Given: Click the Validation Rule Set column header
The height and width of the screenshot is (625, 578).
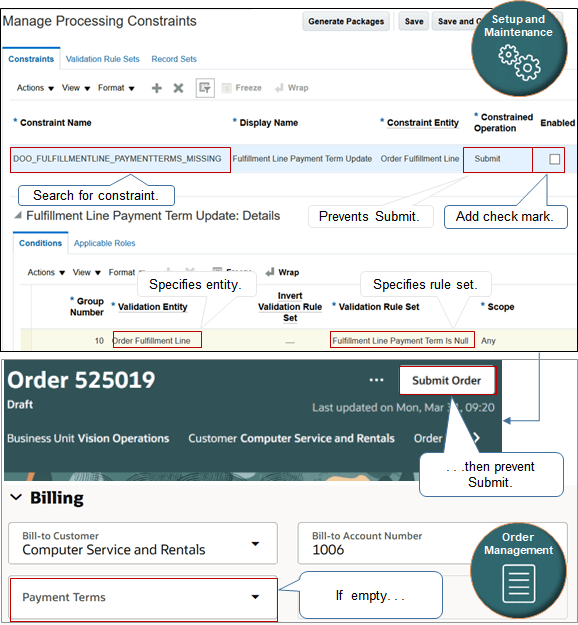Looking at the screenshot, I should coord(379,307).
